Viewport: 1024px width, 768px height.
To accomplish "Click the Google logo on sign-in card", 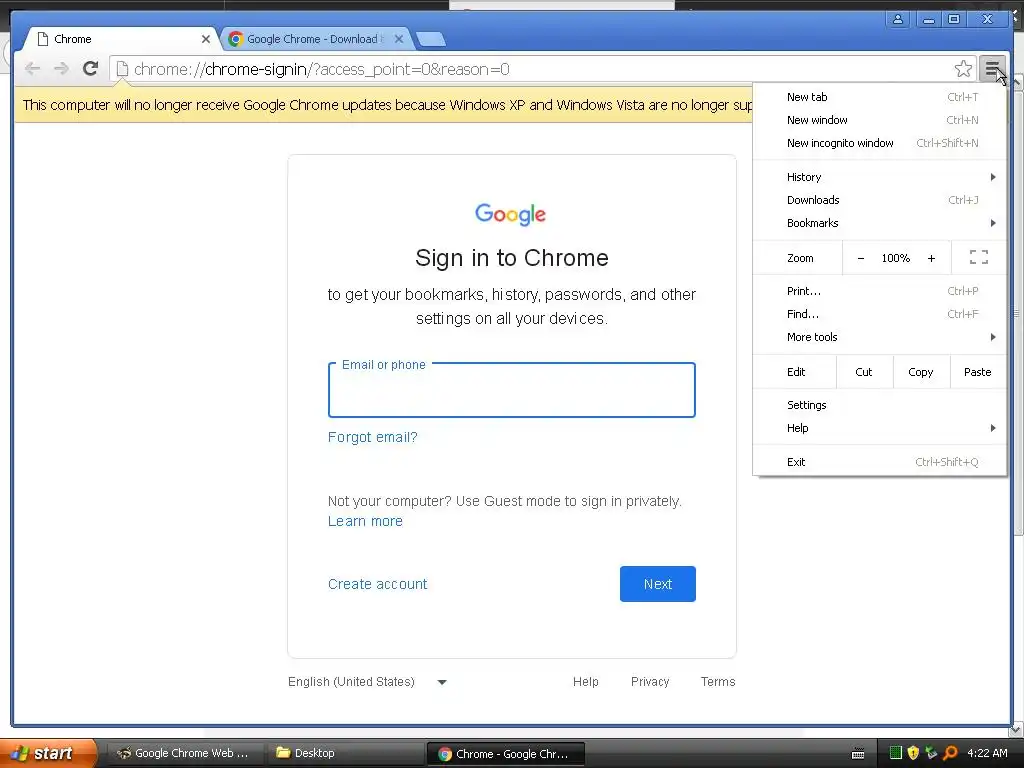I will click(x=511, y=214).
